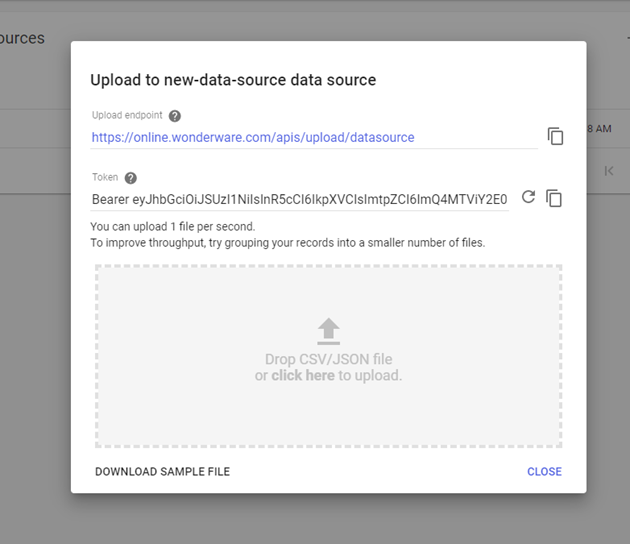The width and height of the screenshot is (630, 544).
Task: Go to first page using background pagination icon
Action: tap(609, 171)
